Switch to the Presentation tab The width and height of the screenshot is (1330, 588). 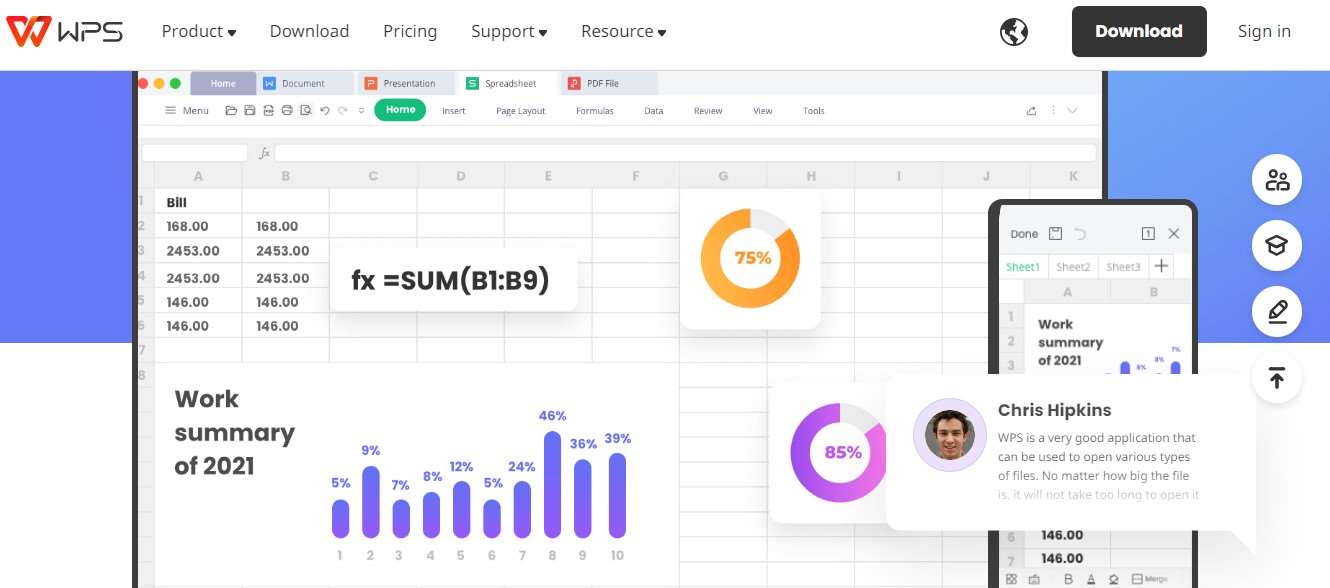[408, 83]
